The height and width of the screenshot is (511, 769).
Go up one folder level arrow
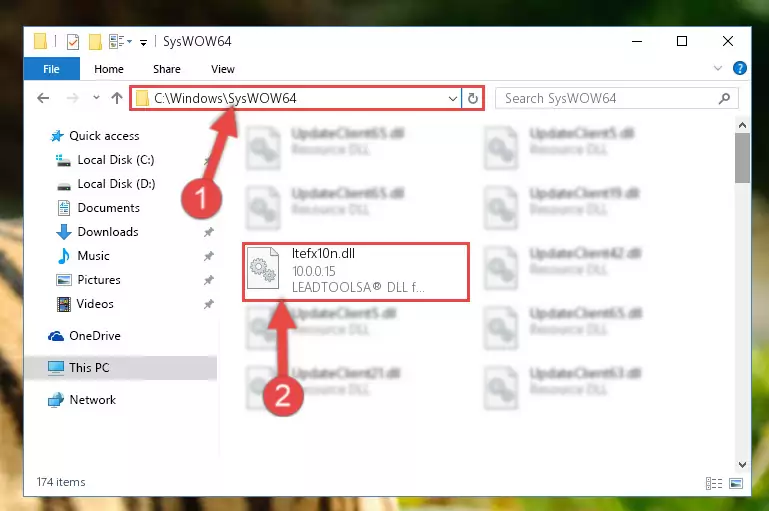117,98
